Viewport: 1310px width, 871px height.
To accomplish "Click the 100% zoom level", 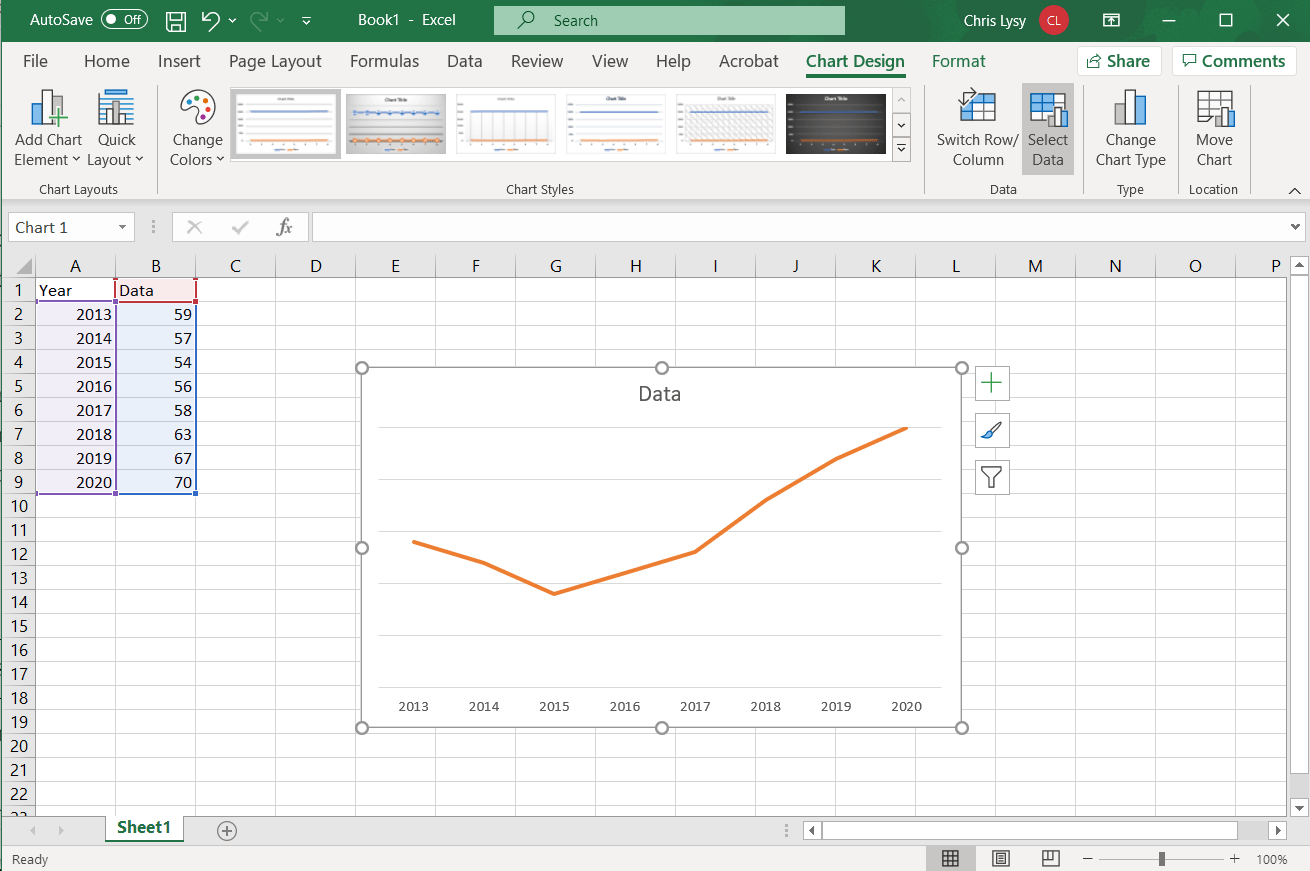I will pyautogui.click(x=1272, y=859).
